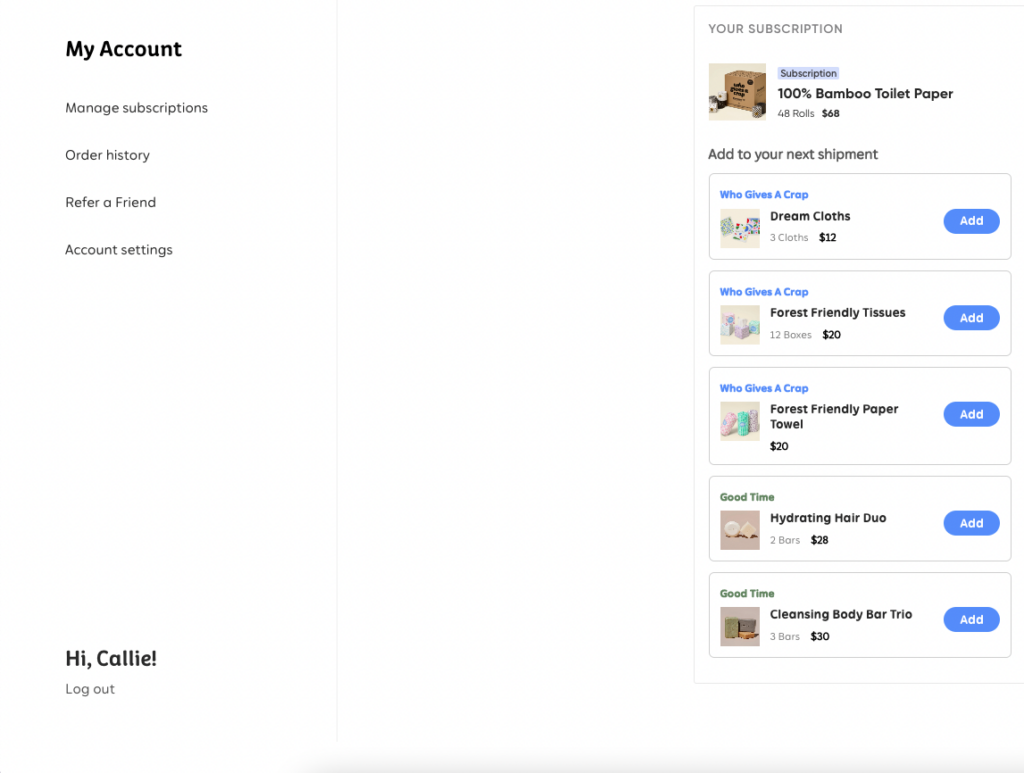Click Good Time above Cleansing Body Bar Trio

coord(747,593)
